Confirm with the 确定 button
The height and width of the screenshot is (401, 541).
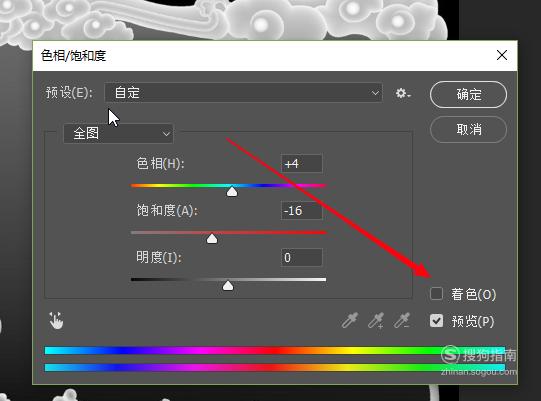coord(468,95)
